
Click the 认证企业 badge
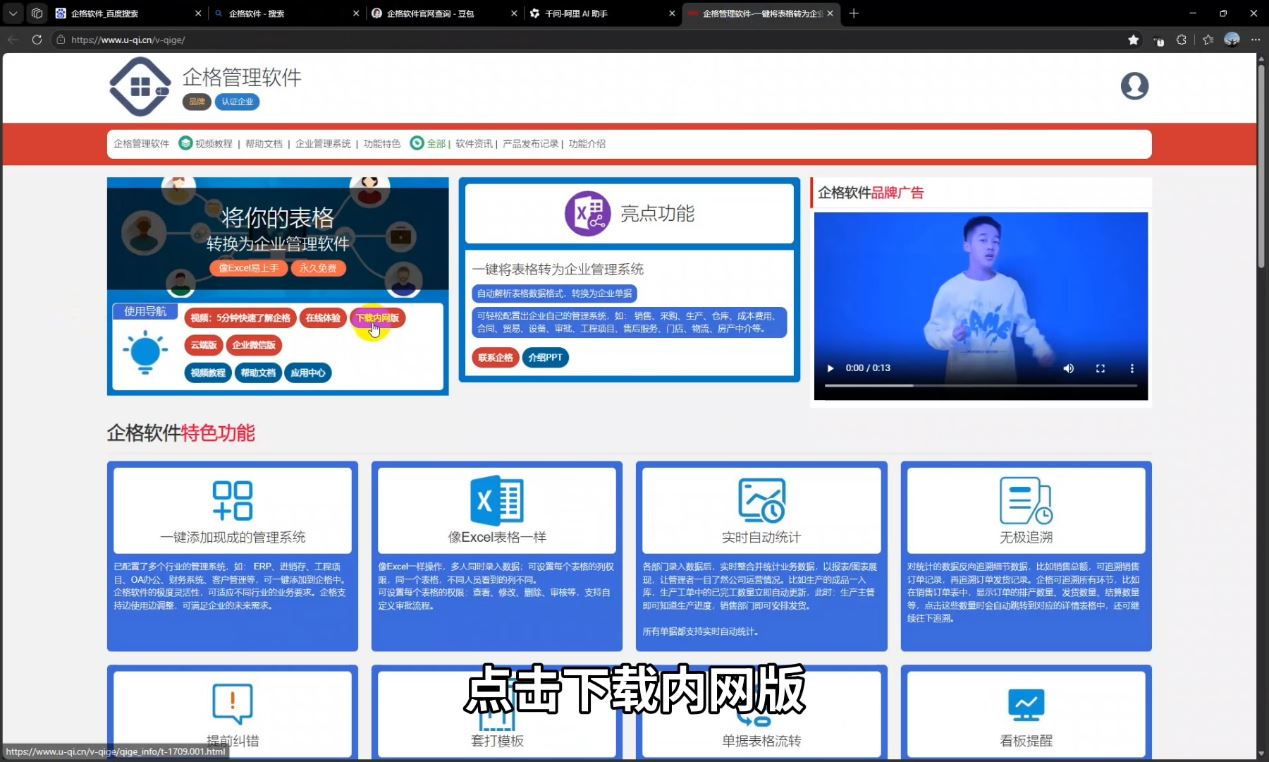[x=237, y=101]
